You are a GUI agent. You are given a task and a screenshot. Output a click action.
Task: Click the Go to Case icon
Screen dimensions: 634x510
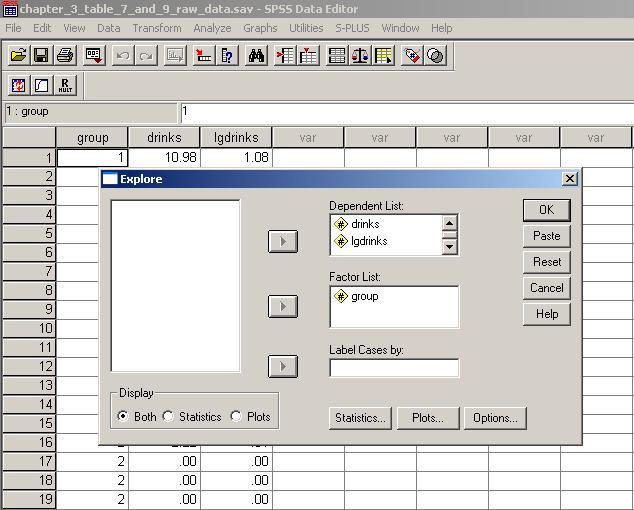(x=203, y=55)
